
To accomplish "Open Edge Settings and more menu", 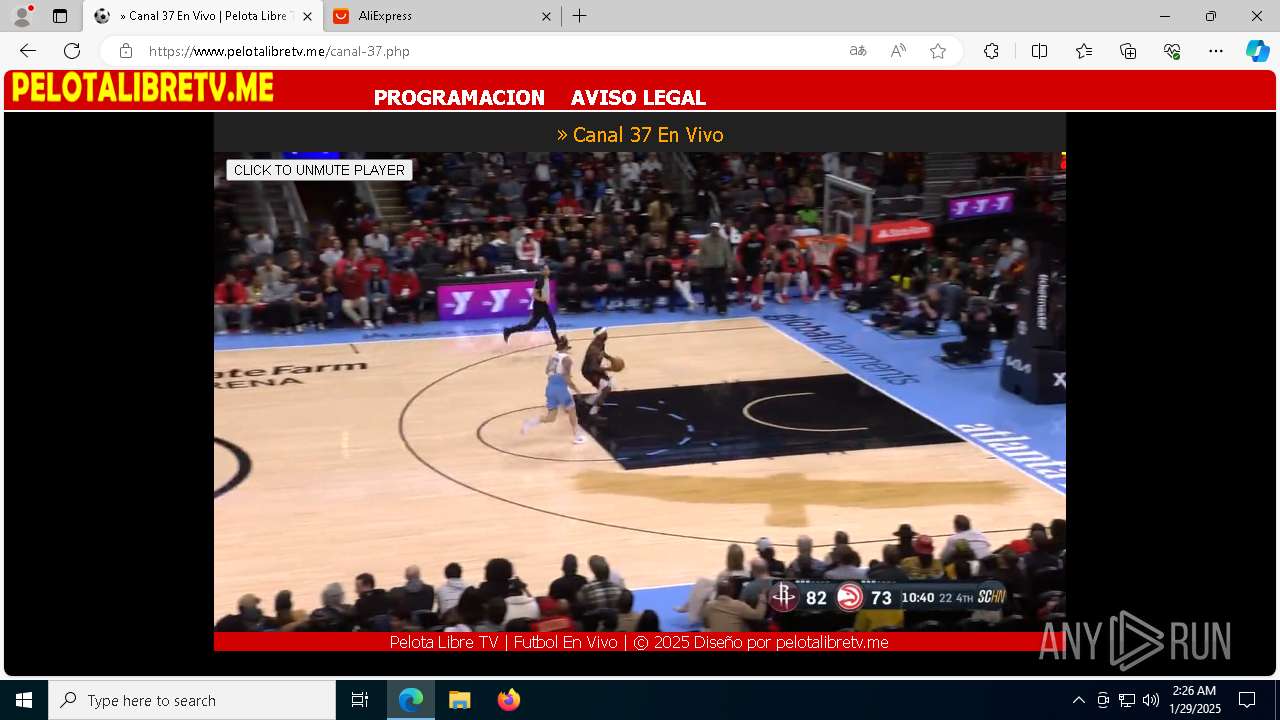I will tap(1216, 51).
